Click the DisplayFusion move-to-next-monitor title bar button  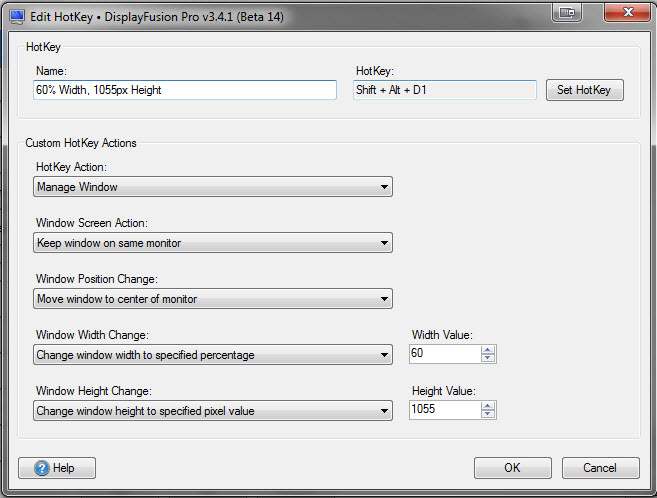(x=567, y=11)
